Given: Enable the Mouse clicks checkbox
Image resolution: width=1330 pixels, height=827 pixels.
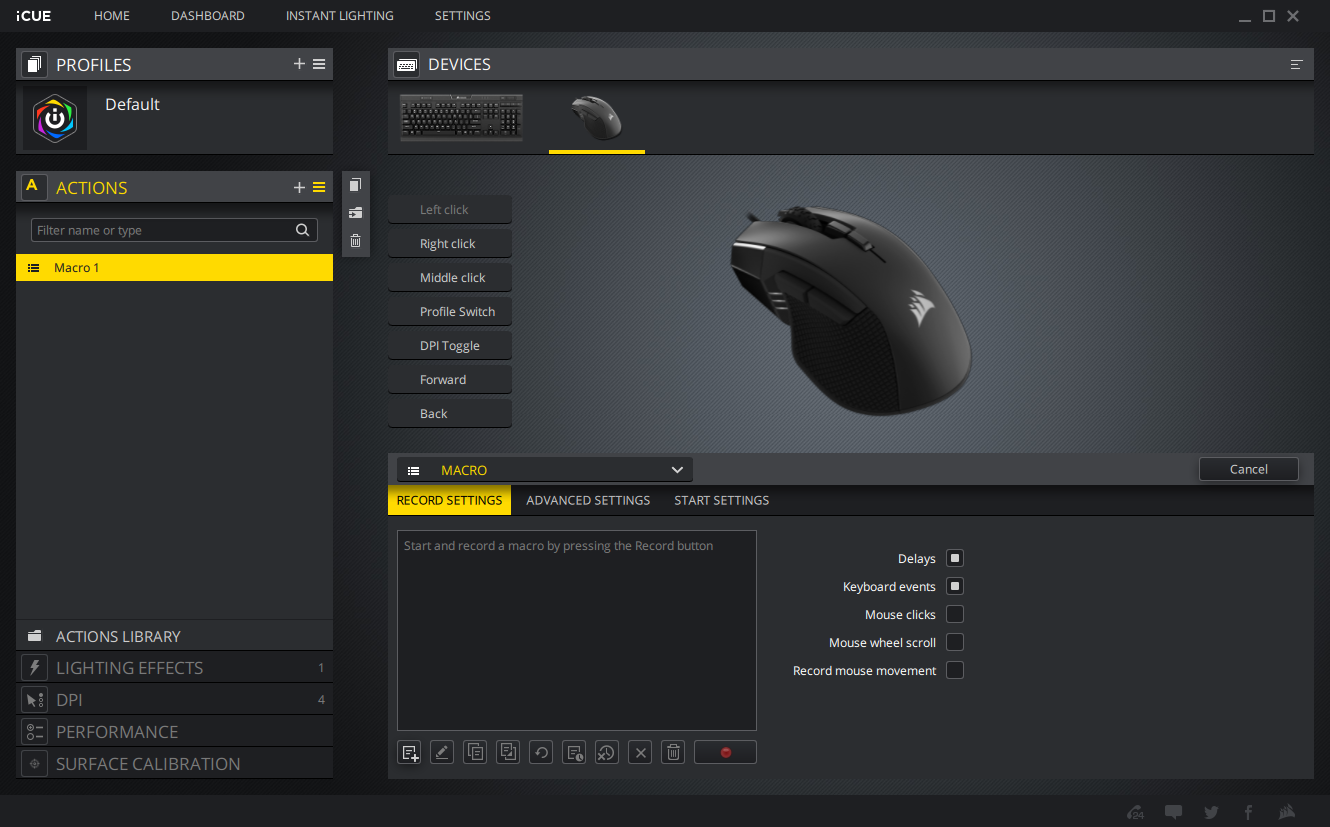Looking at the screenshot, I should click(955, 615).
